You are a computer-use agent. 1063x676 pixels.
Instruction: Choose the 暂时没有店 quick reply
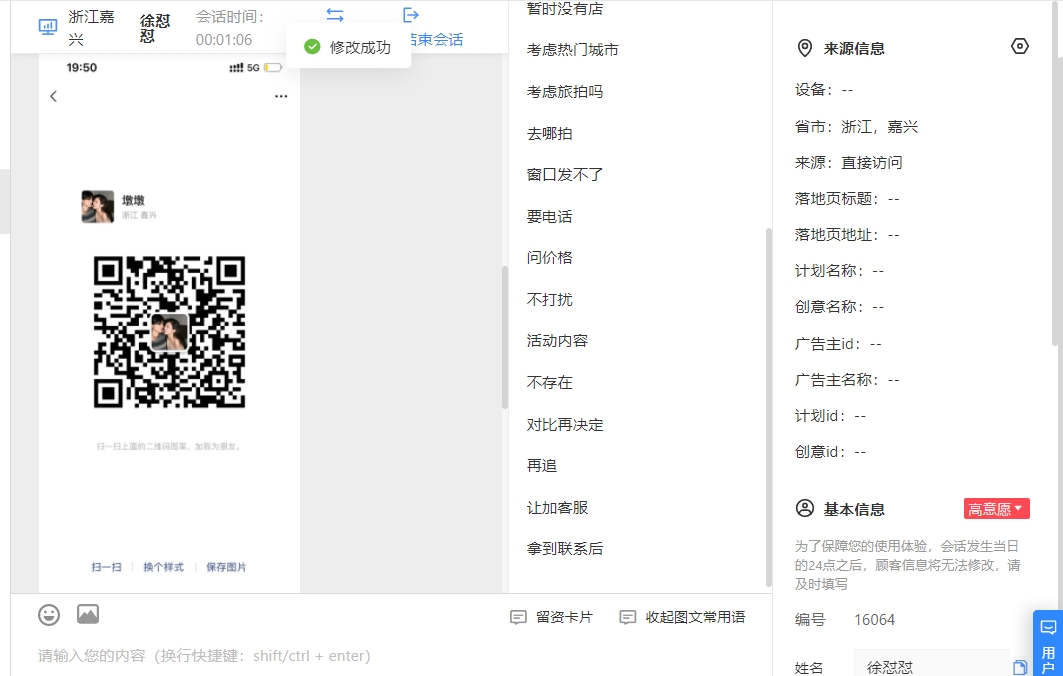click(x=565, y=9)
